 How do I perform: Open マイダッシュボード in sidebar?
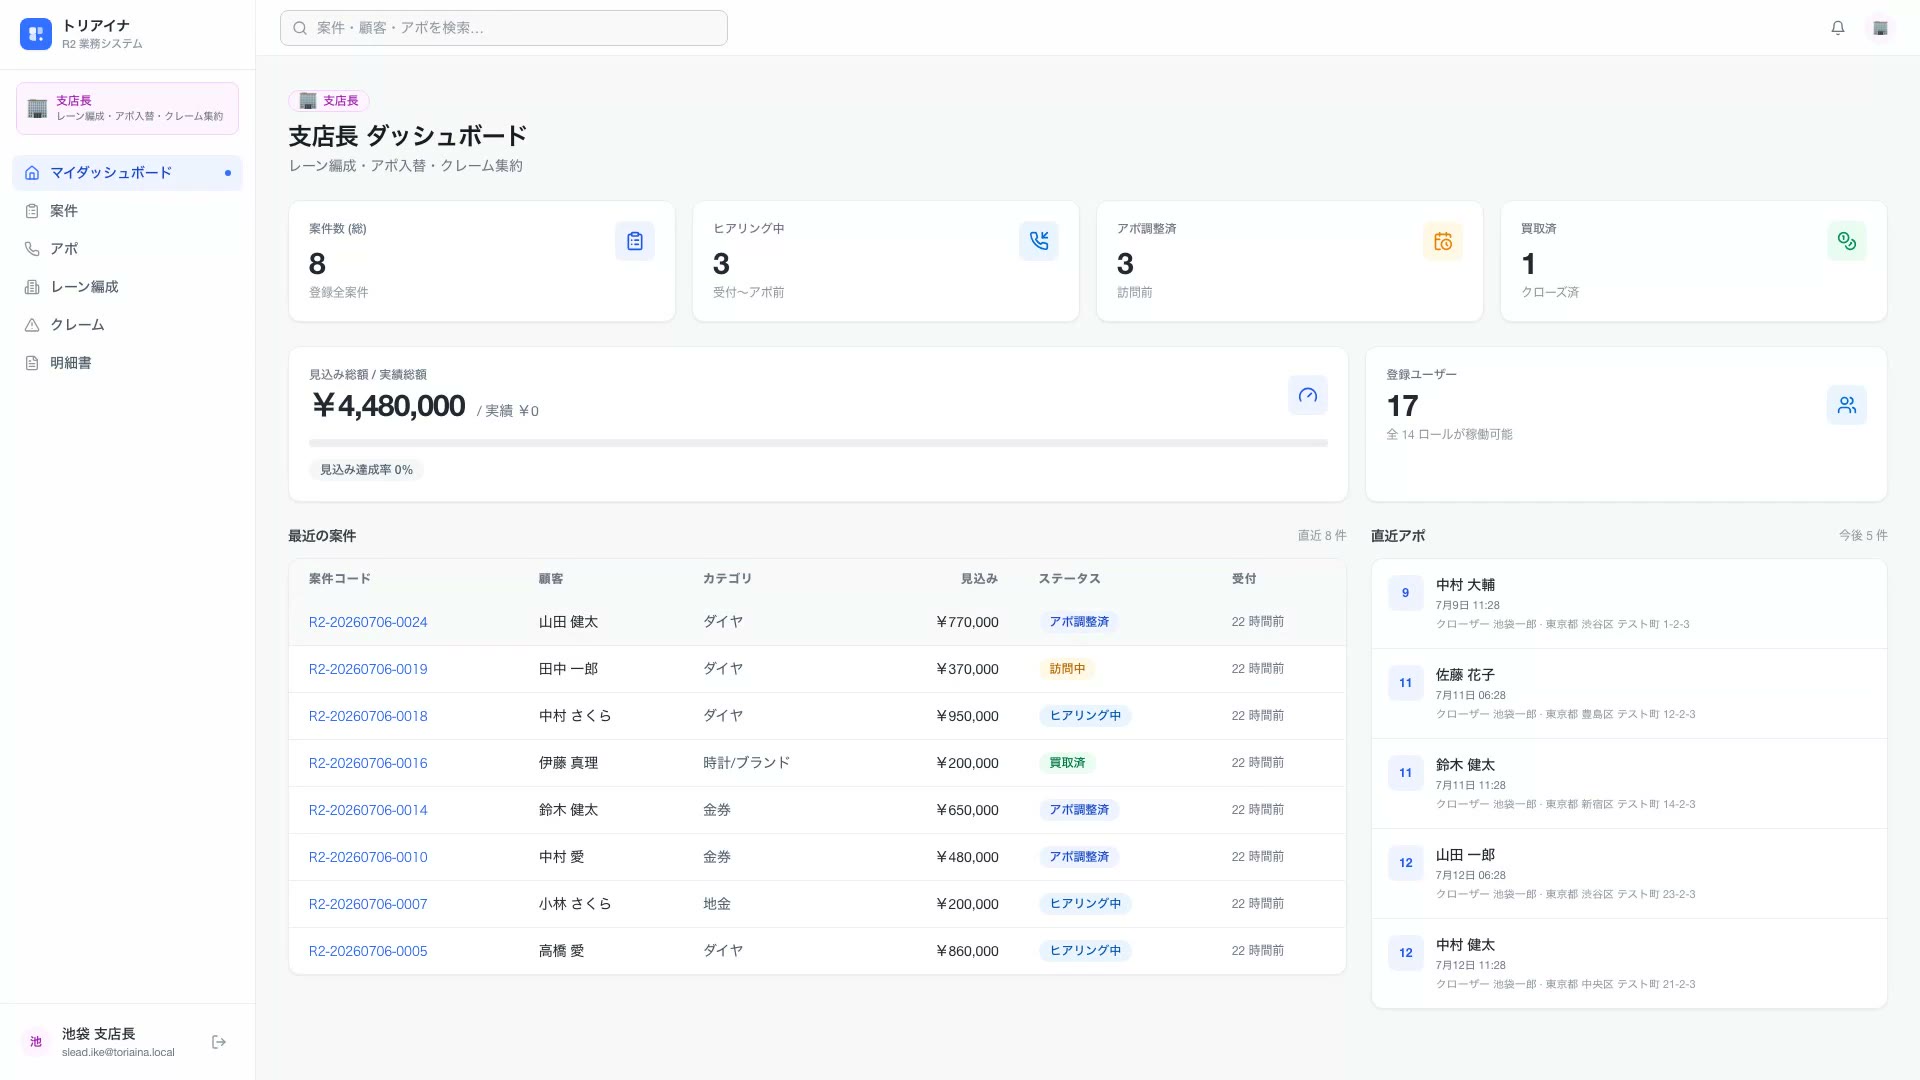[x=127, y=173]
